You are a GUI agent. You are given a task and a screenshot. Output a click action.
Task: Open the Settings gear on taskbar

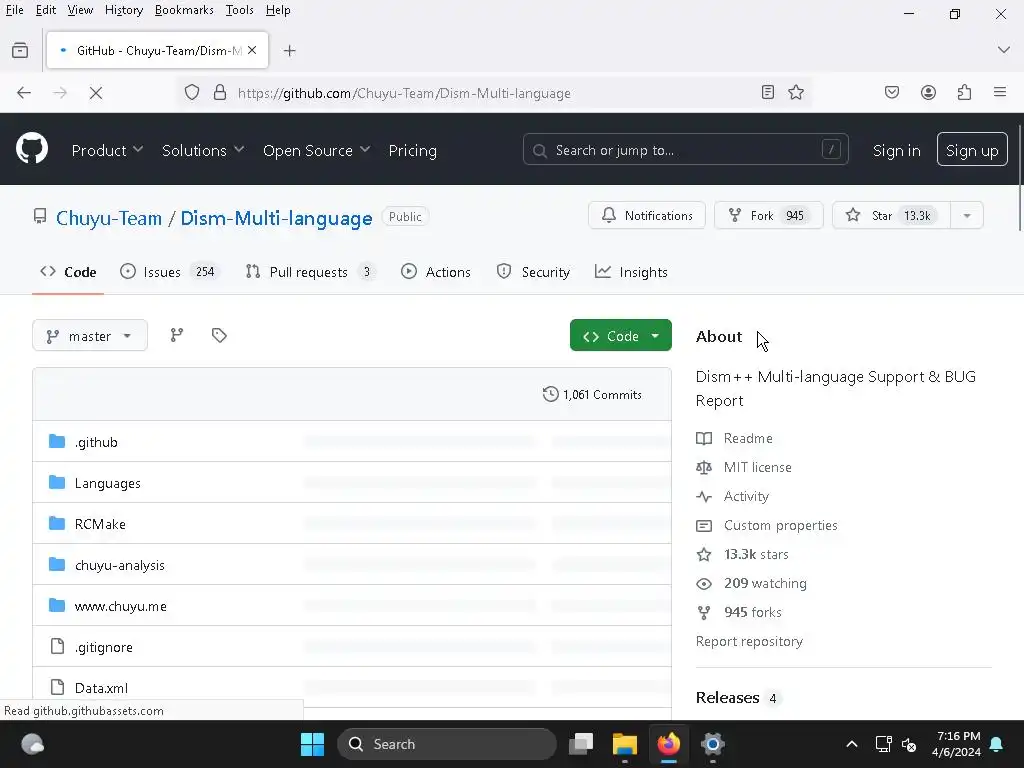click(x=712, y=744)
